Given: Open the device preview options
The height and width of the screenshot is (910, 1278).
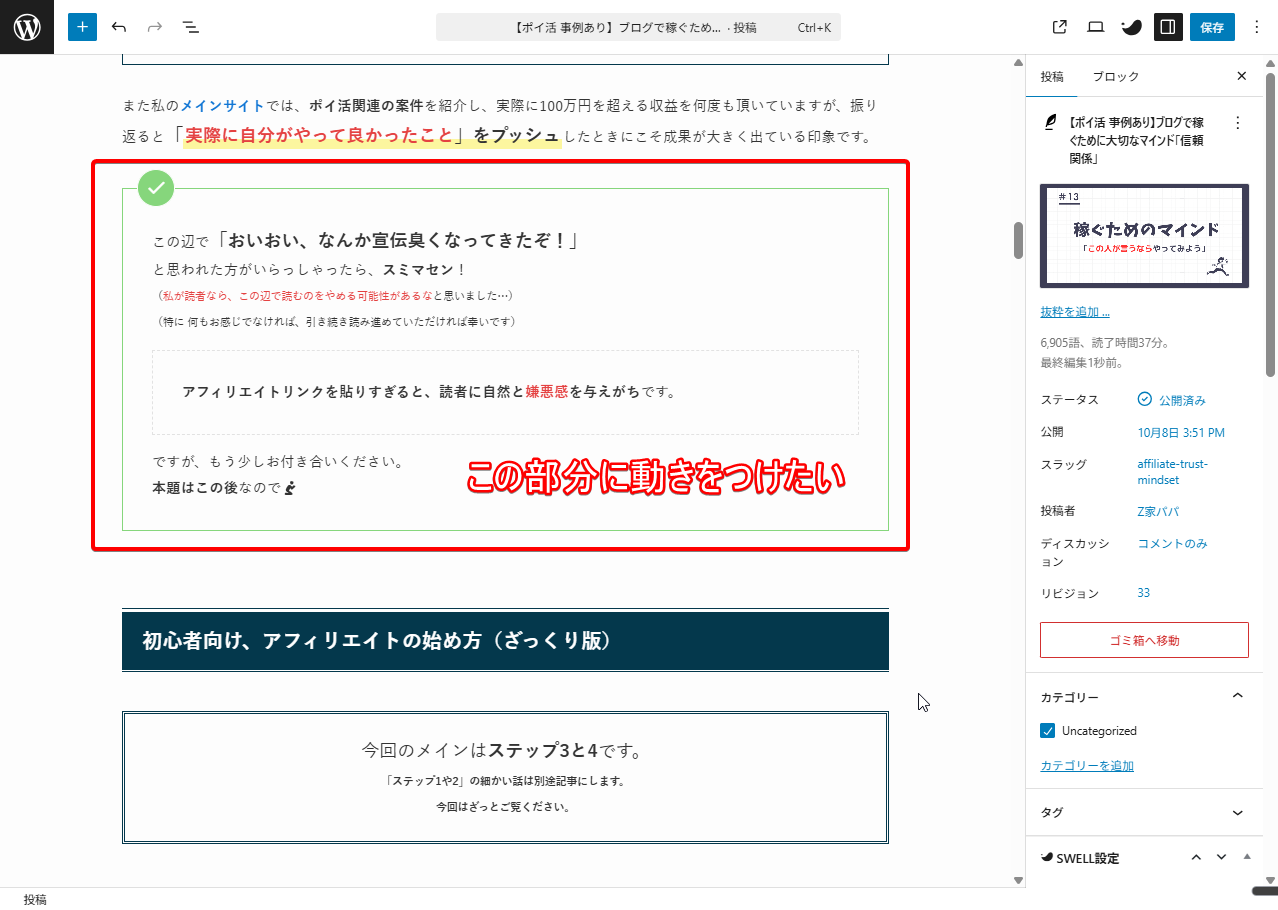Looking at the screenshot, I should point(1095,27).
